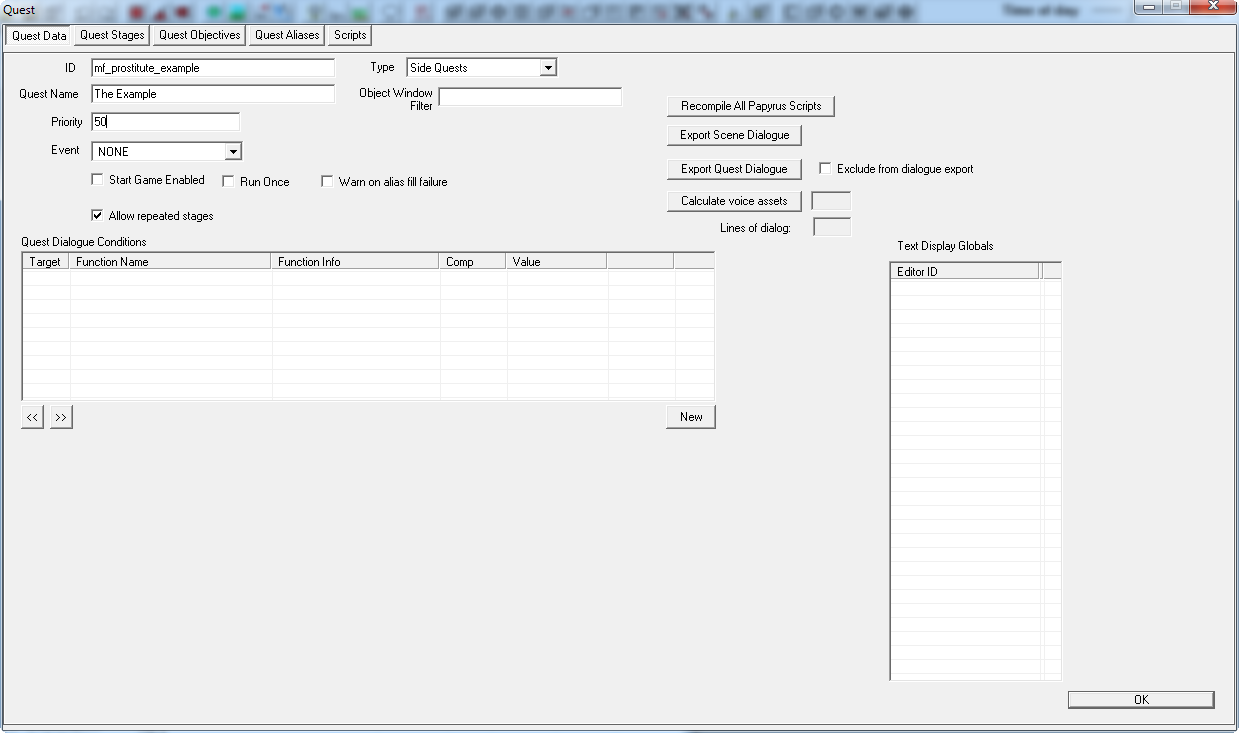
Task: Toggle Exclude from dialogue export
Action: pos(825,169)
